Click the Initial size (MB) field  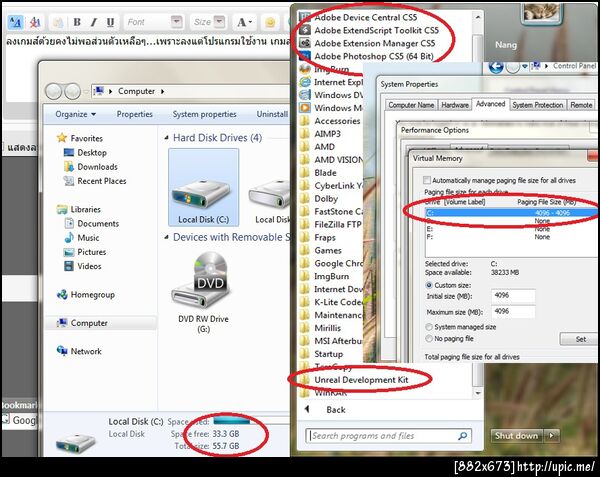pos(513,296)
